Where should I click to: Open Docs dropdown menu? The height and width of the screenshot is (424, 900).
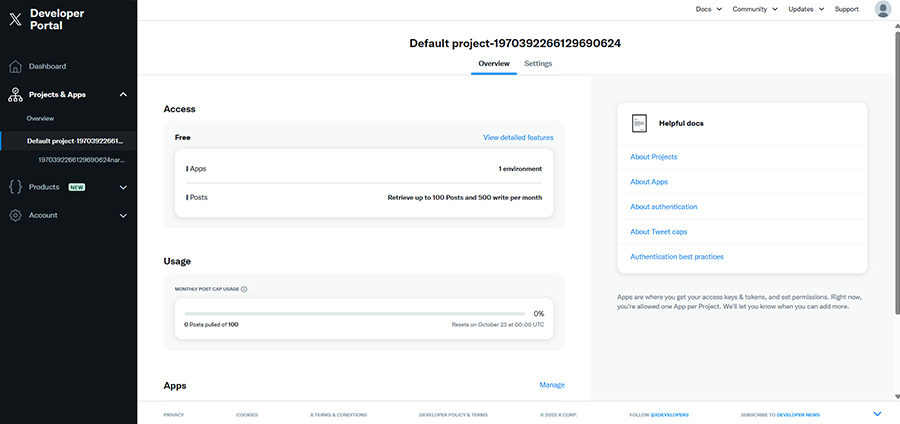tap(709, 9)
